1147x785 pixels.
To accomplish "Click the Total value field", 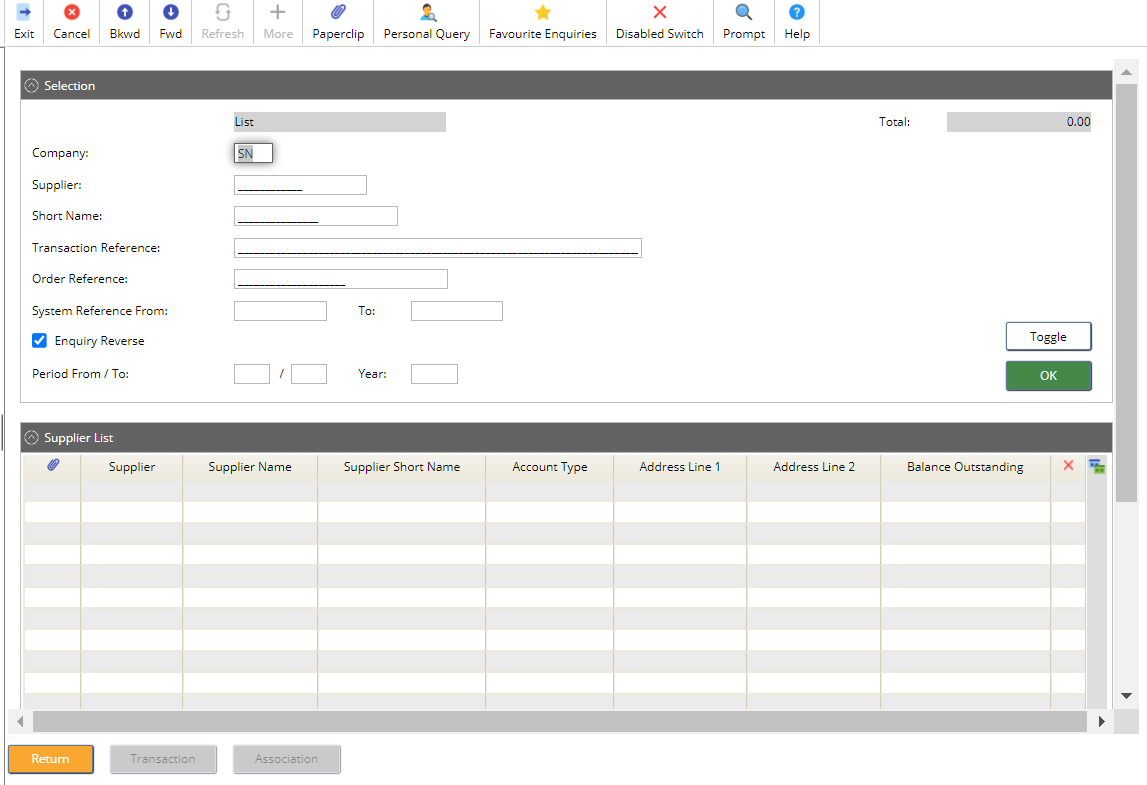I will (1019, 122).
